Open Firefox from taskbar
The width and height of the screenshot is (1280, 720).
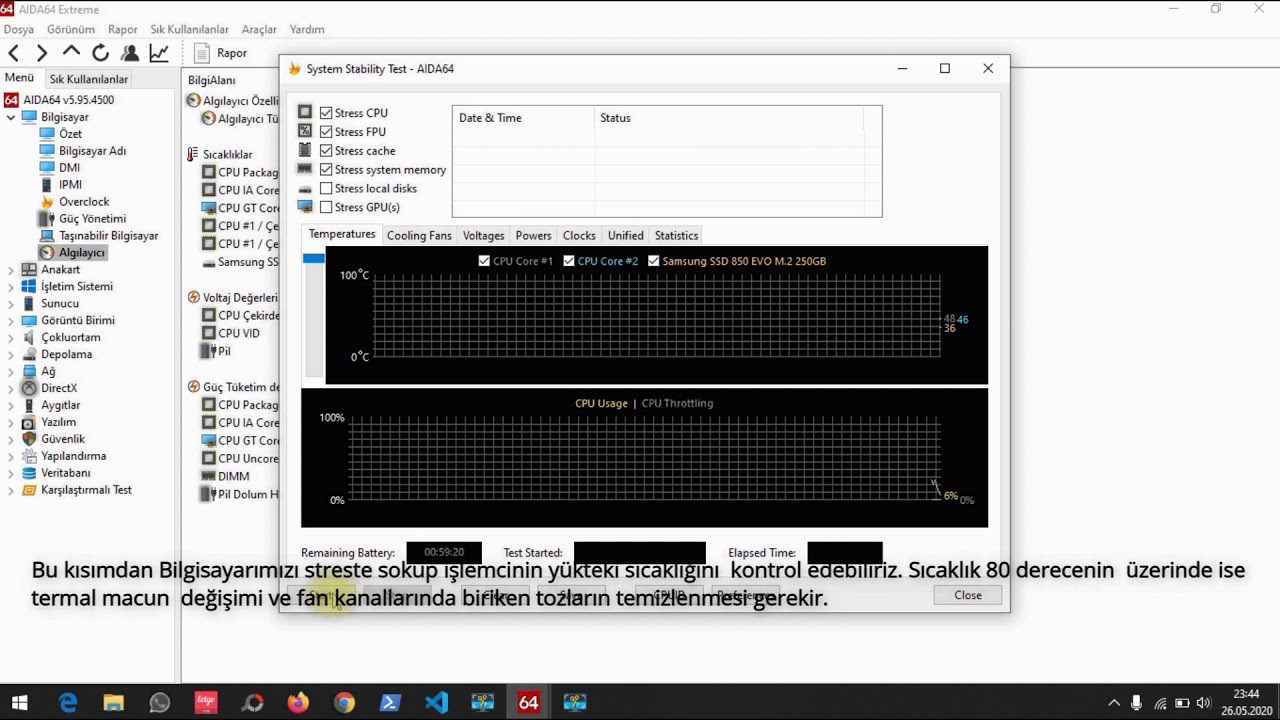[x=298, y=702]
